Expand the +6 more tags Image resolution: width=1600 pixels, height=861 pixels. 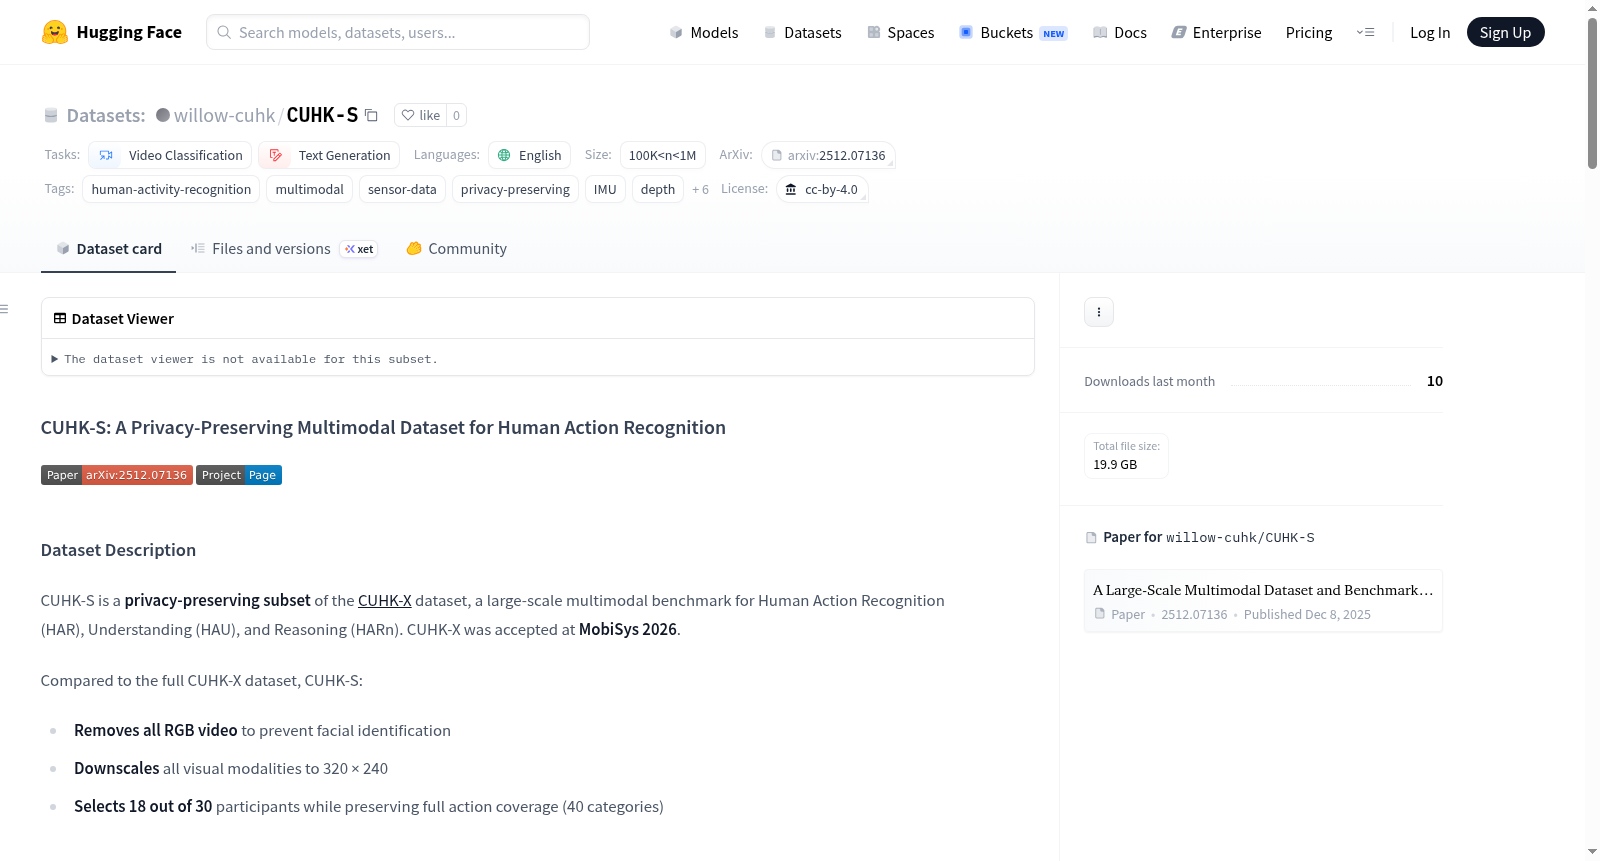[x=700, y=189]
